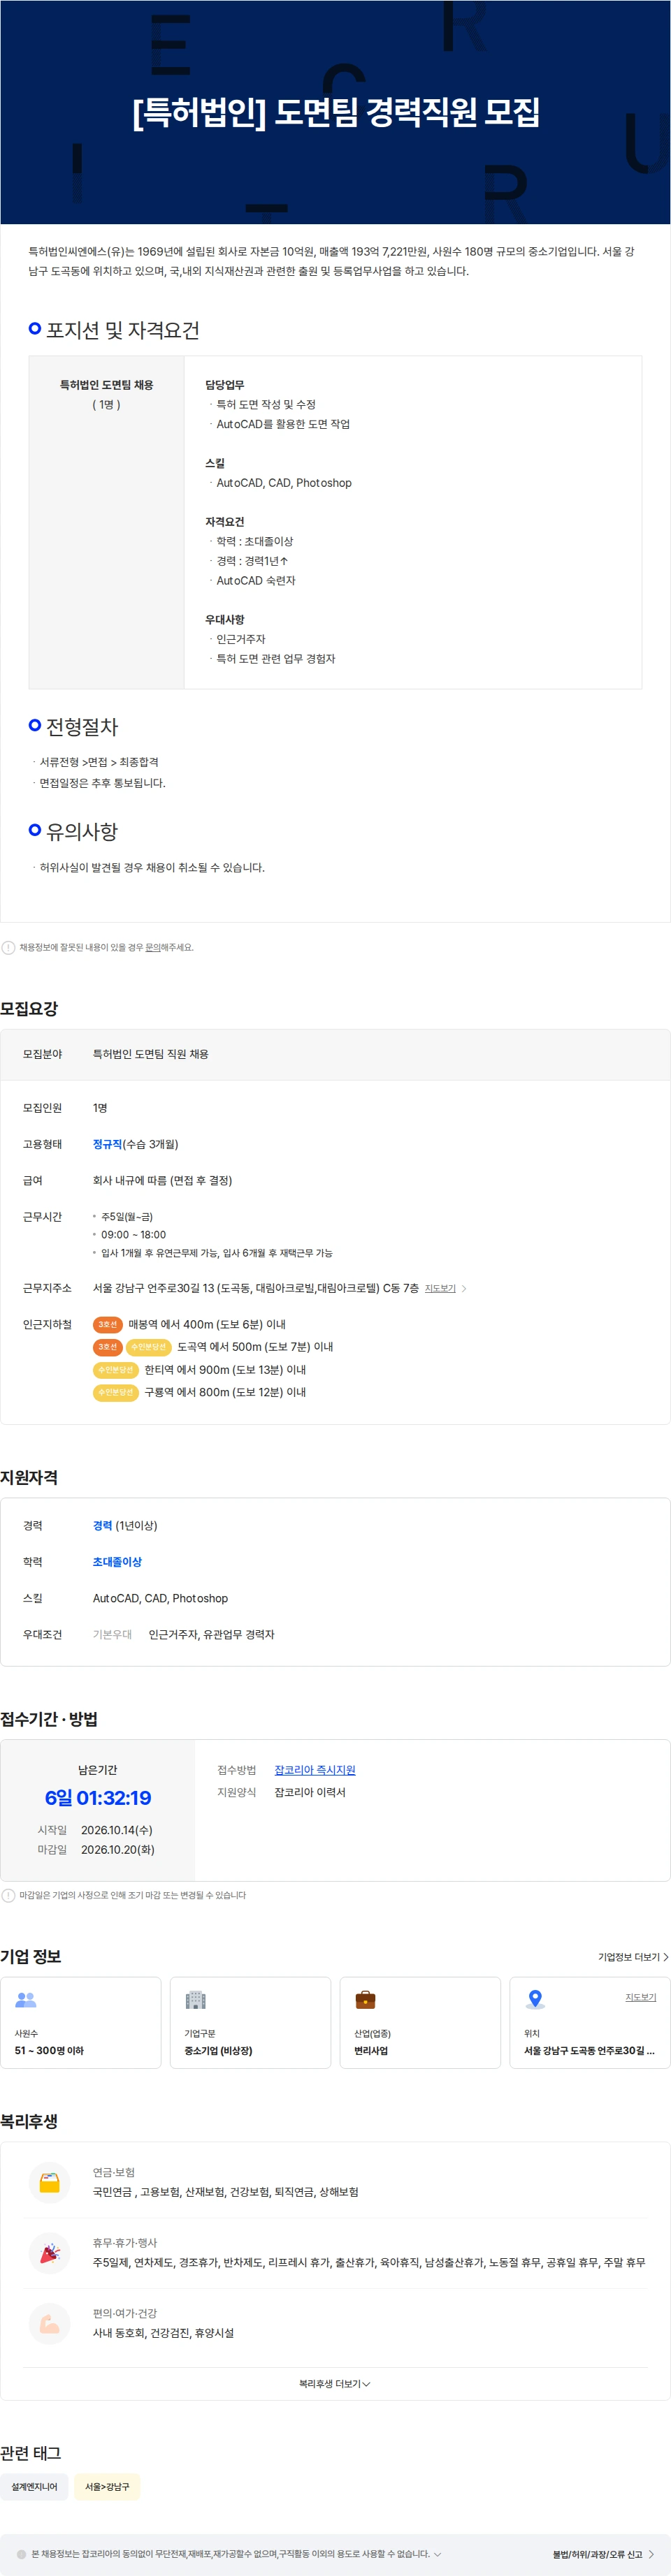Viewport: 671px width, 2576px height.
Task: Click 수인분당선 badge for 한티역
Action: click(x=116, y=1370)
